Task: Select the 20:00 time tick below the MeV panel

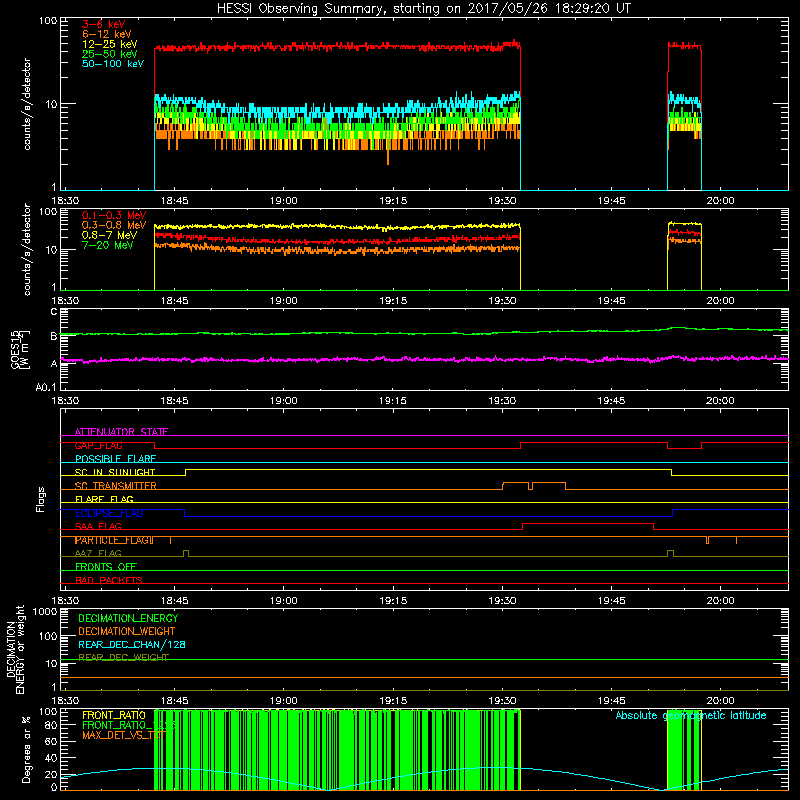Action: coord(720,301)
